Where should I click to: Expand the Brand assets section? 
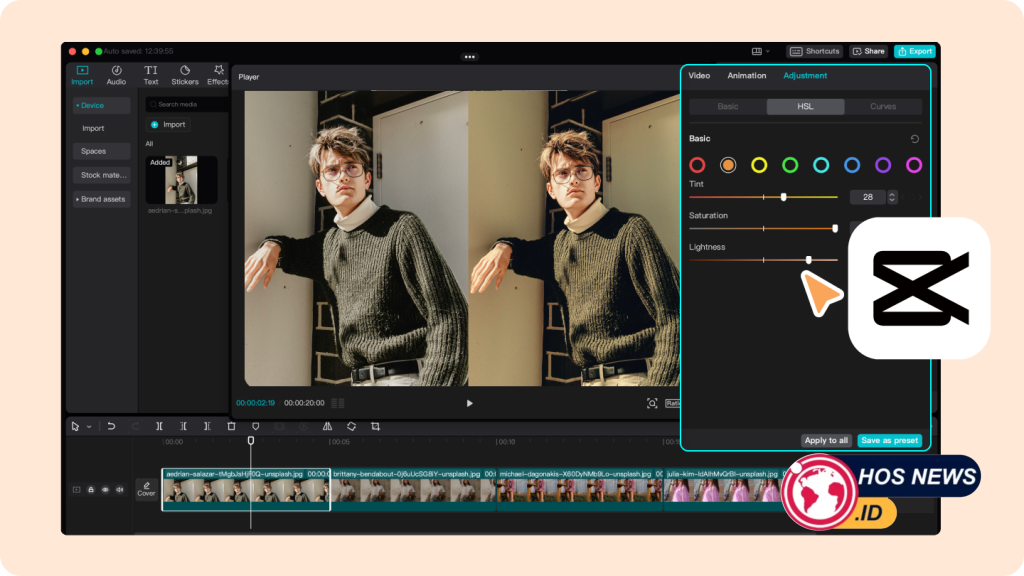click(101, 199)
